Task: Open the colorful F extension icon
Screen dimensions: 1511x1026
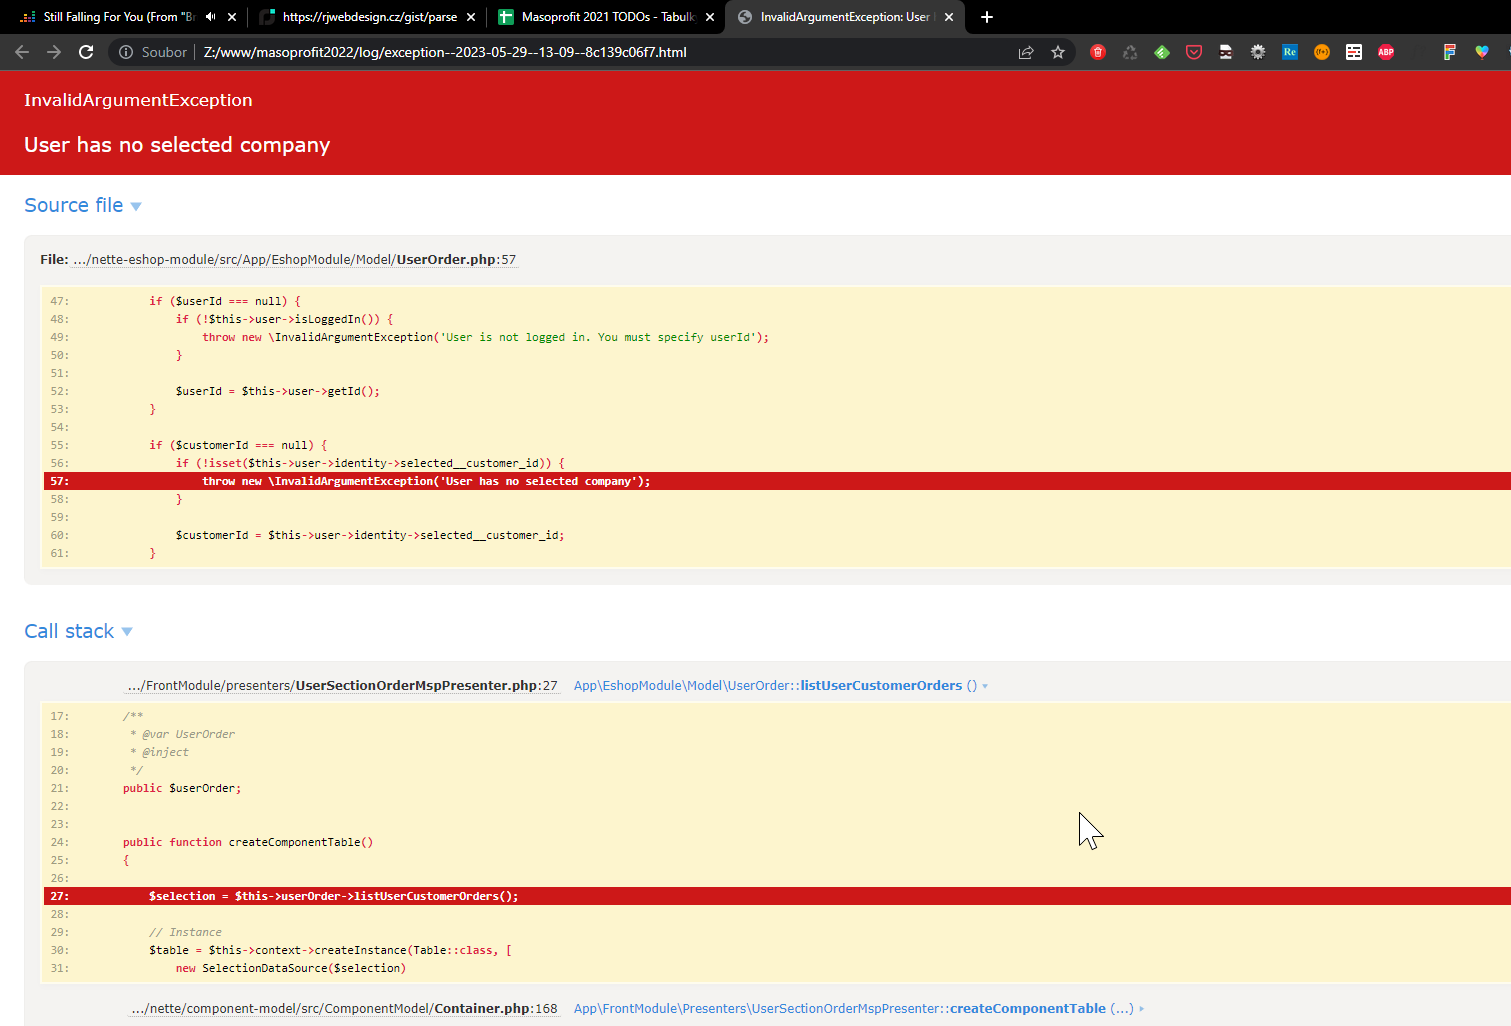Action: [x=1449, y=52]
